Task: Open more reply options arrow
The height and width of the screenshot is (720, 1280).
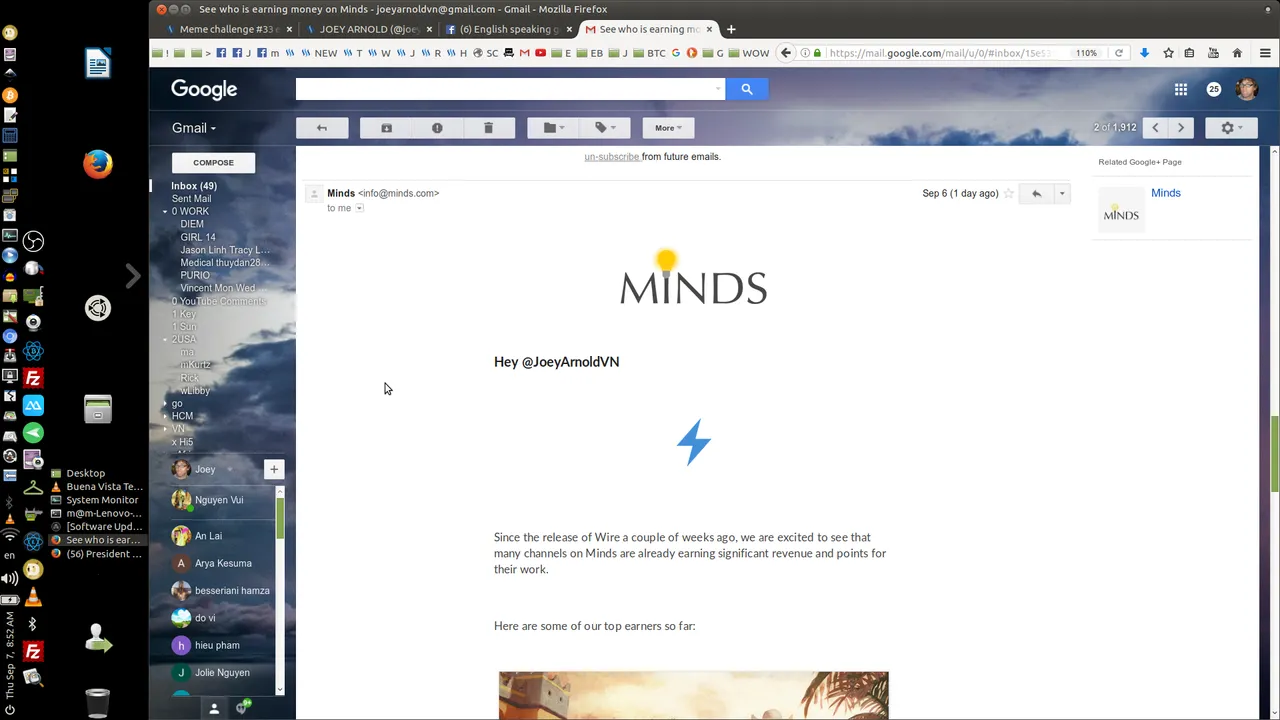Action: pyautogui.click(x=1062, y=193)
